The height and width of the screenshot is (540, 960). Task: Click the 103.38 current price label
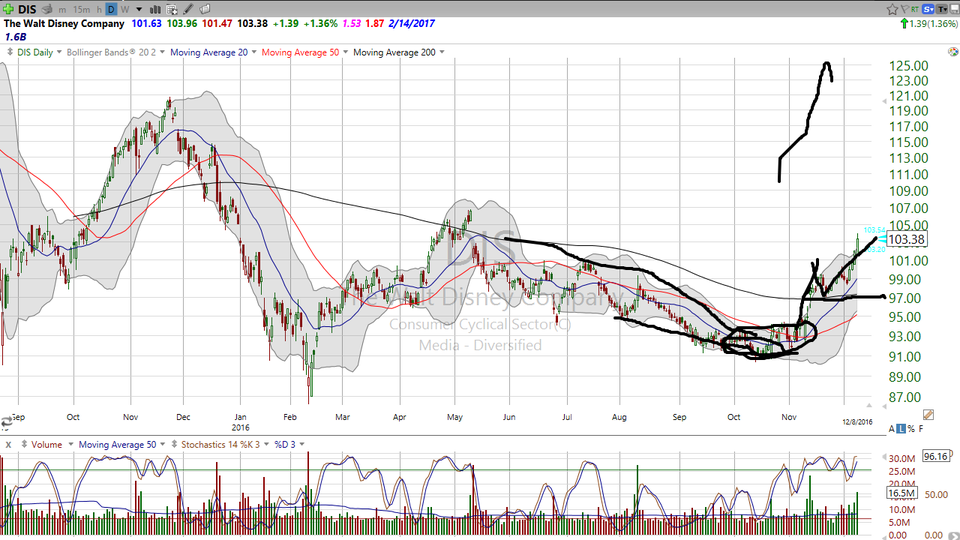pyautogui.click(x=906, y=239)
